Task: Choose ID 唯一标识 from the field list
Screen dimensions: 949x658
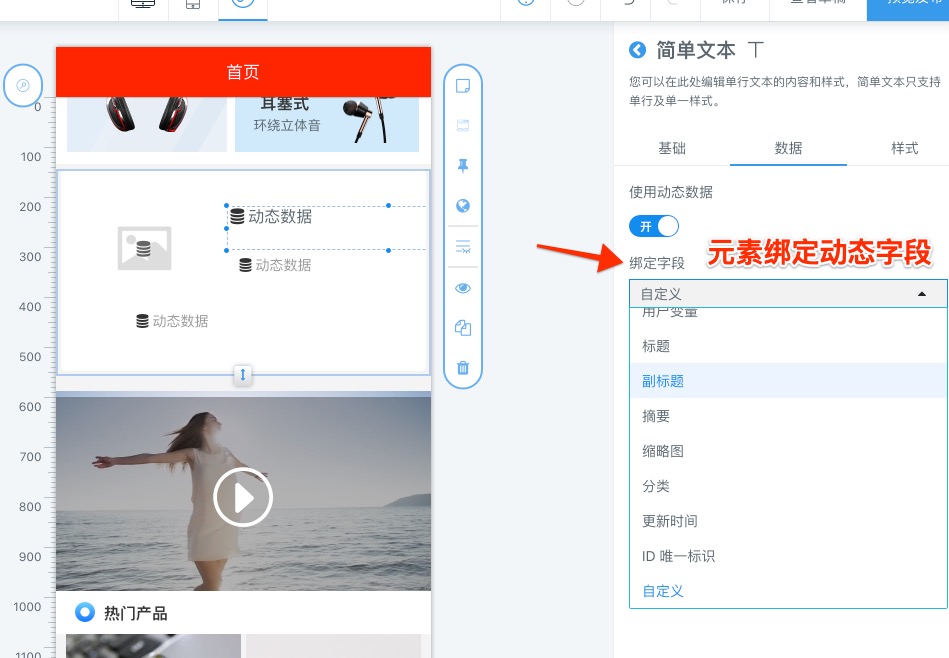Action: 789,556
